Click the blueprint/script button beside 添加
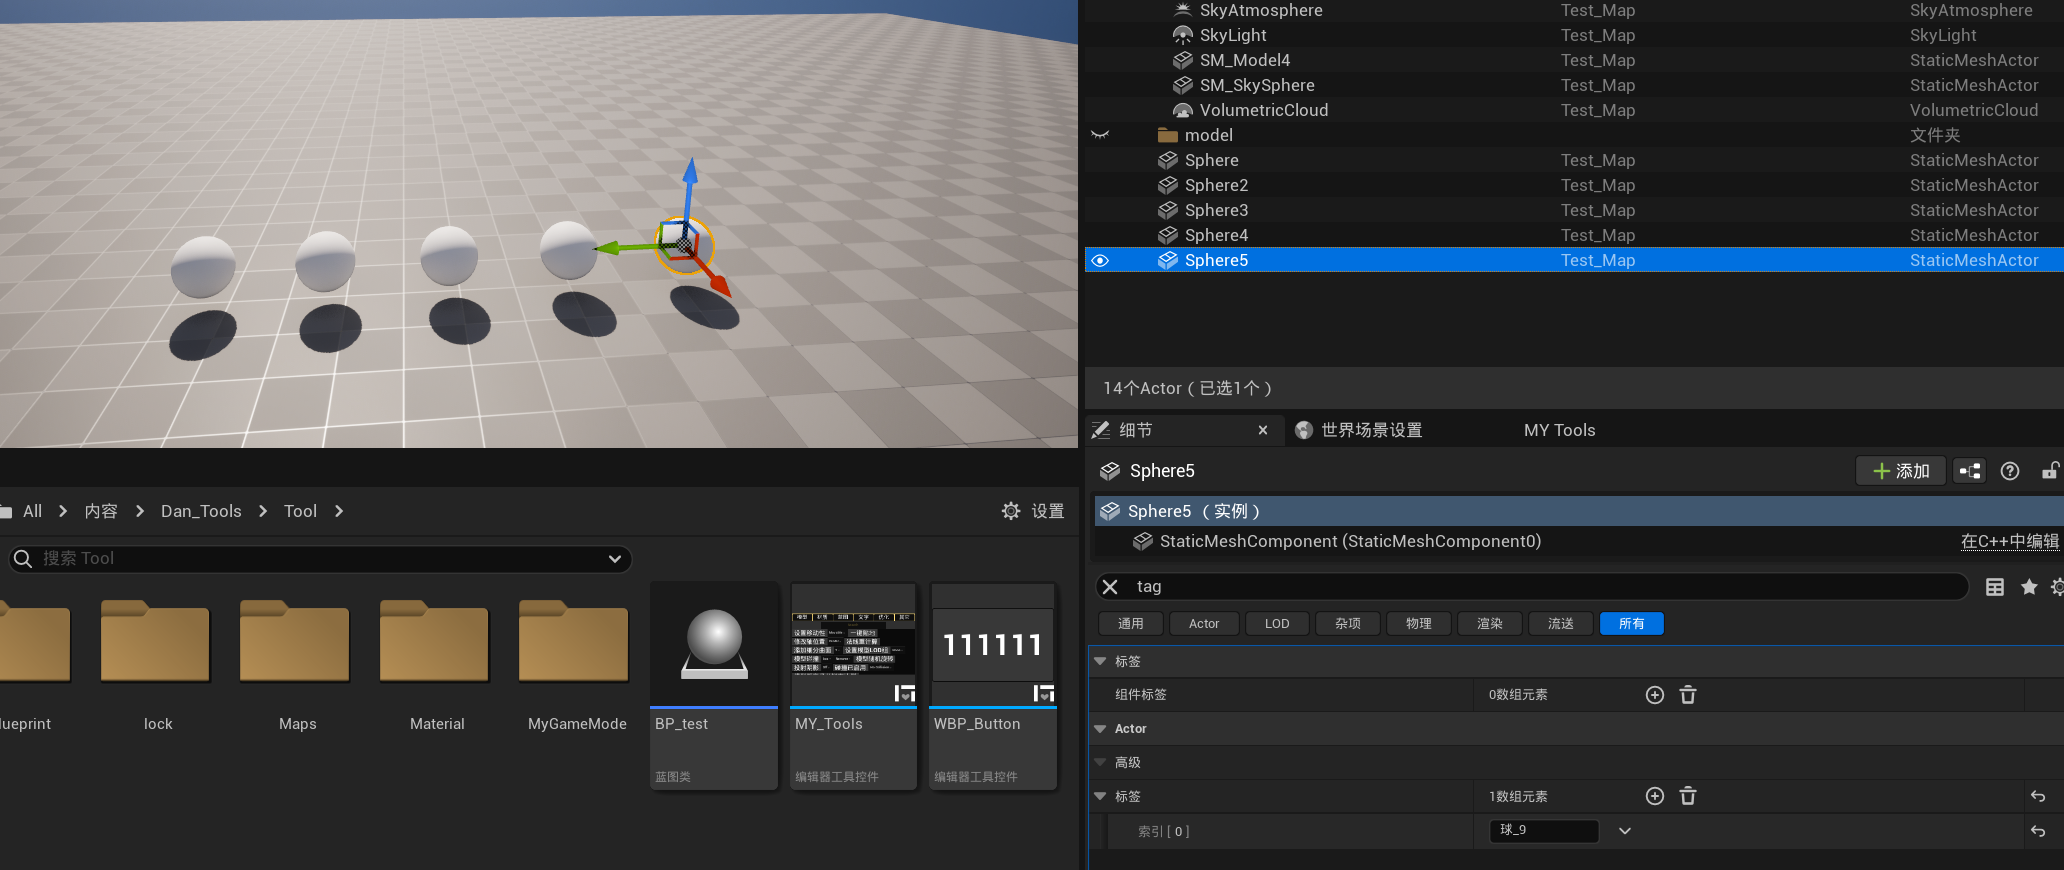This screenshot has height=870, width=2064. [1970, 471]
